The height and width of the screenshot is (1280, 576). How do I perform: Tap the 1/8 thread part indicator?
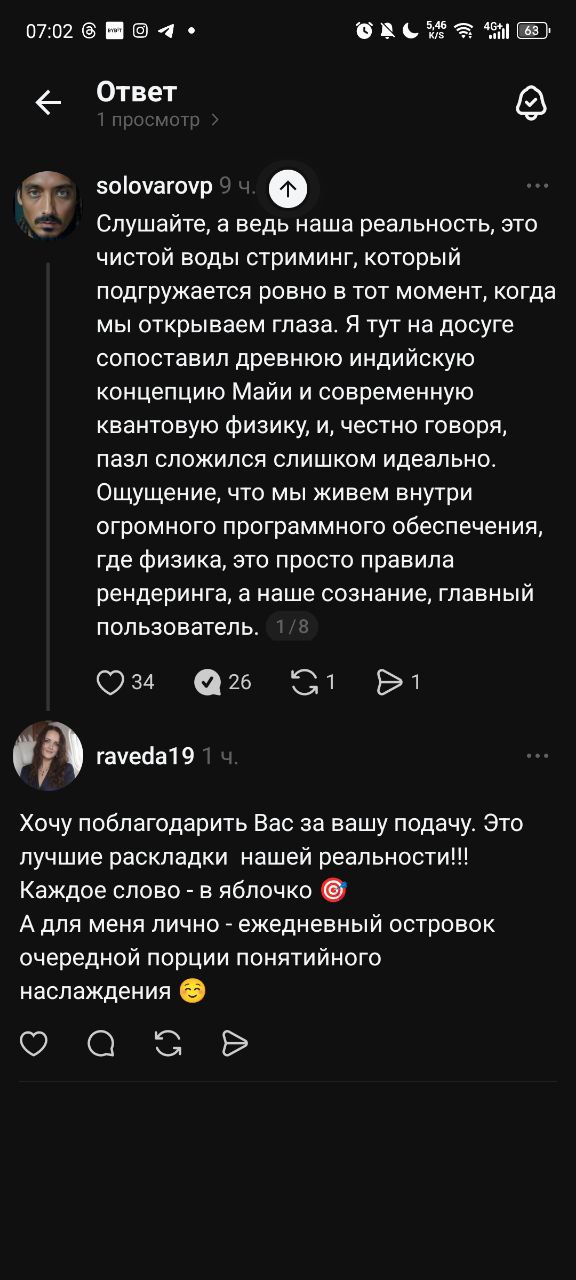pos(292,627)
